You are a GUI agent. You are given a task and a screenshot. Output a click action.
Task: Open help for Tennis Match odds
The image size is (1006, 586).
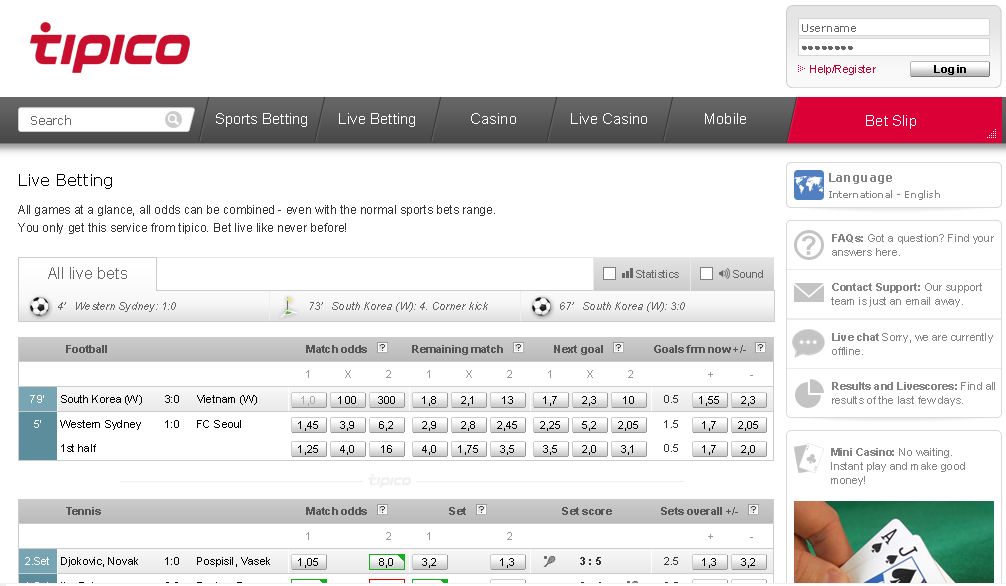click(382, 510)
